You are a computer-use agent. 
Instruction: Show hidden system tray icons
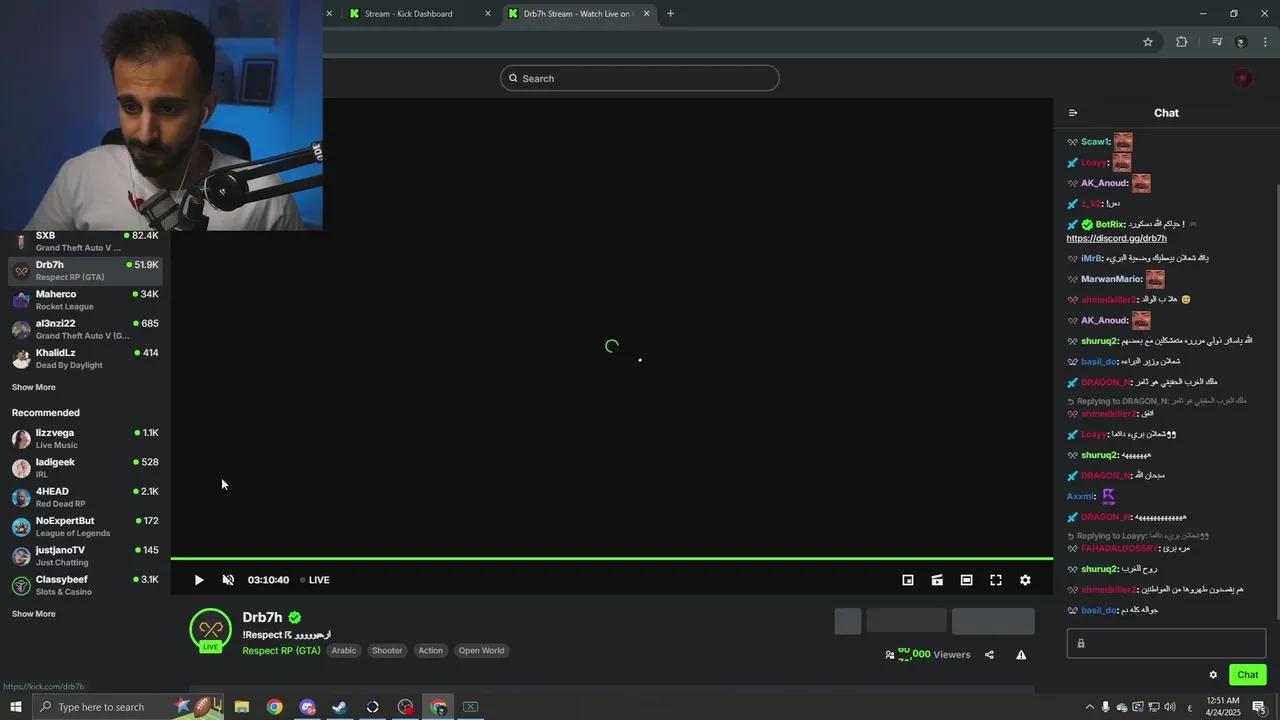(1090, 707)
